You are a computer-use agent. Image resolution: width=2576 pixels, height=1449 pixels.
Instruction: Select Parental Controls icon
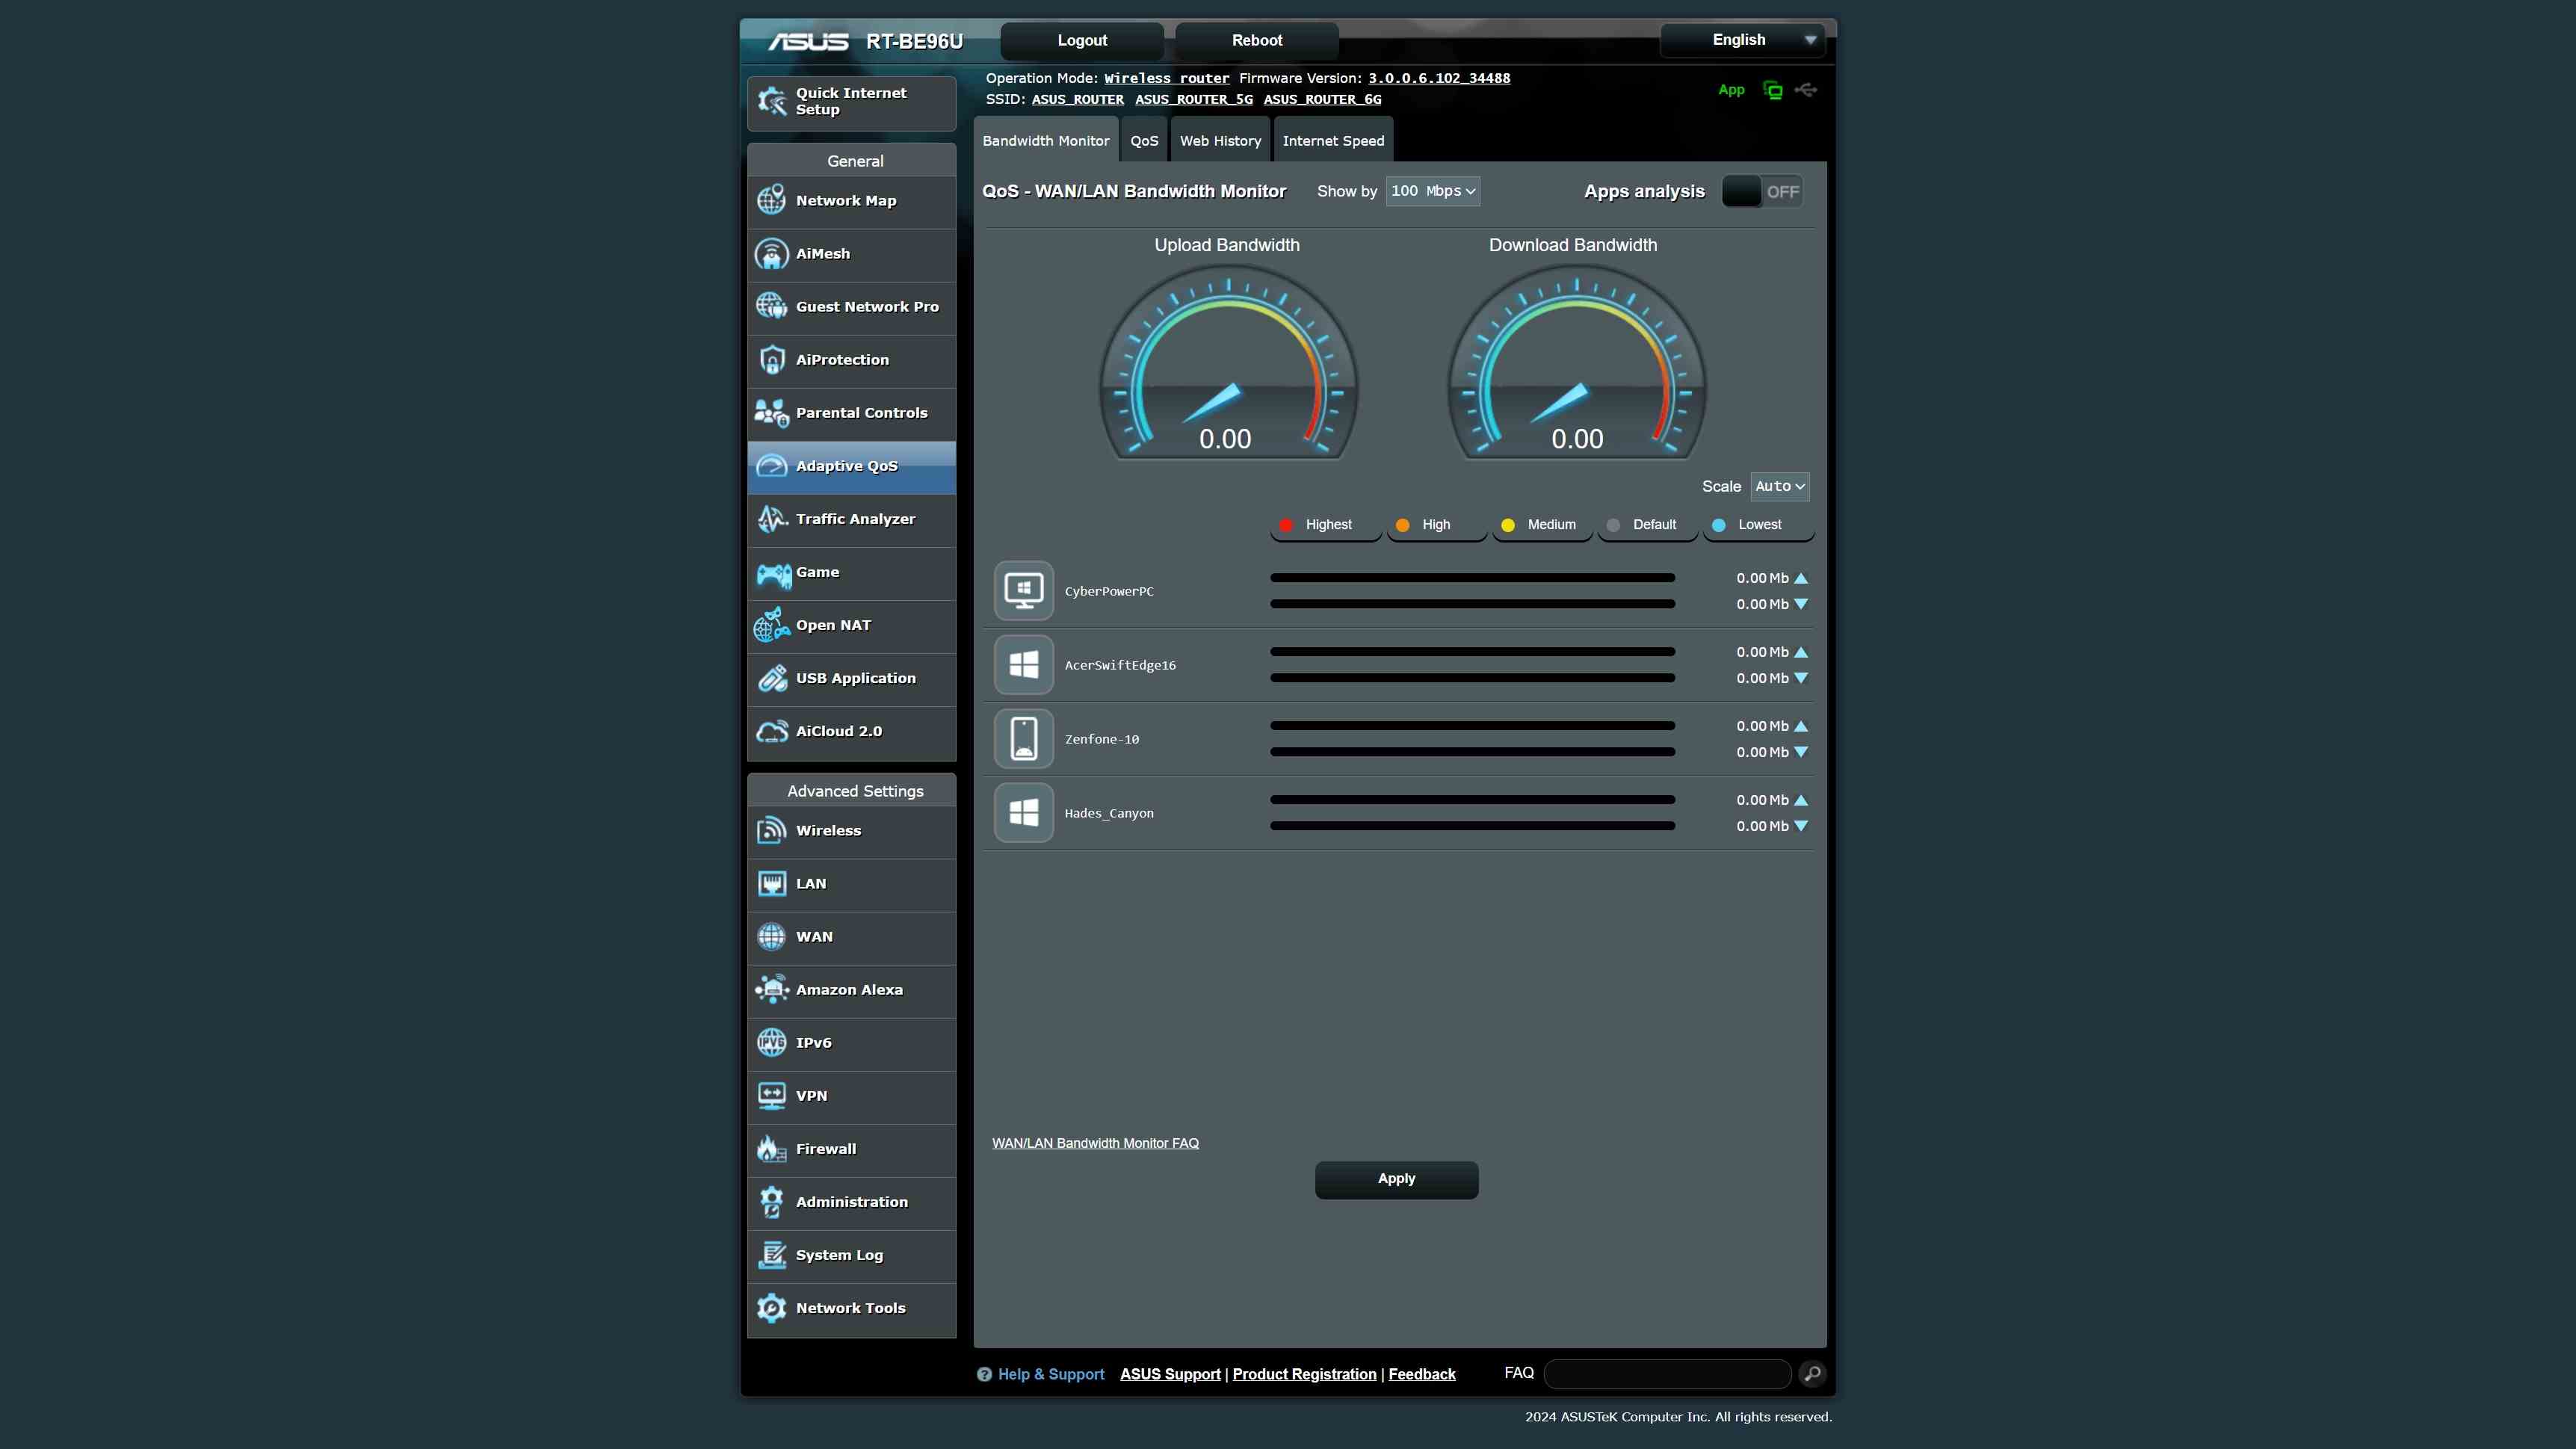pos(771,413)
